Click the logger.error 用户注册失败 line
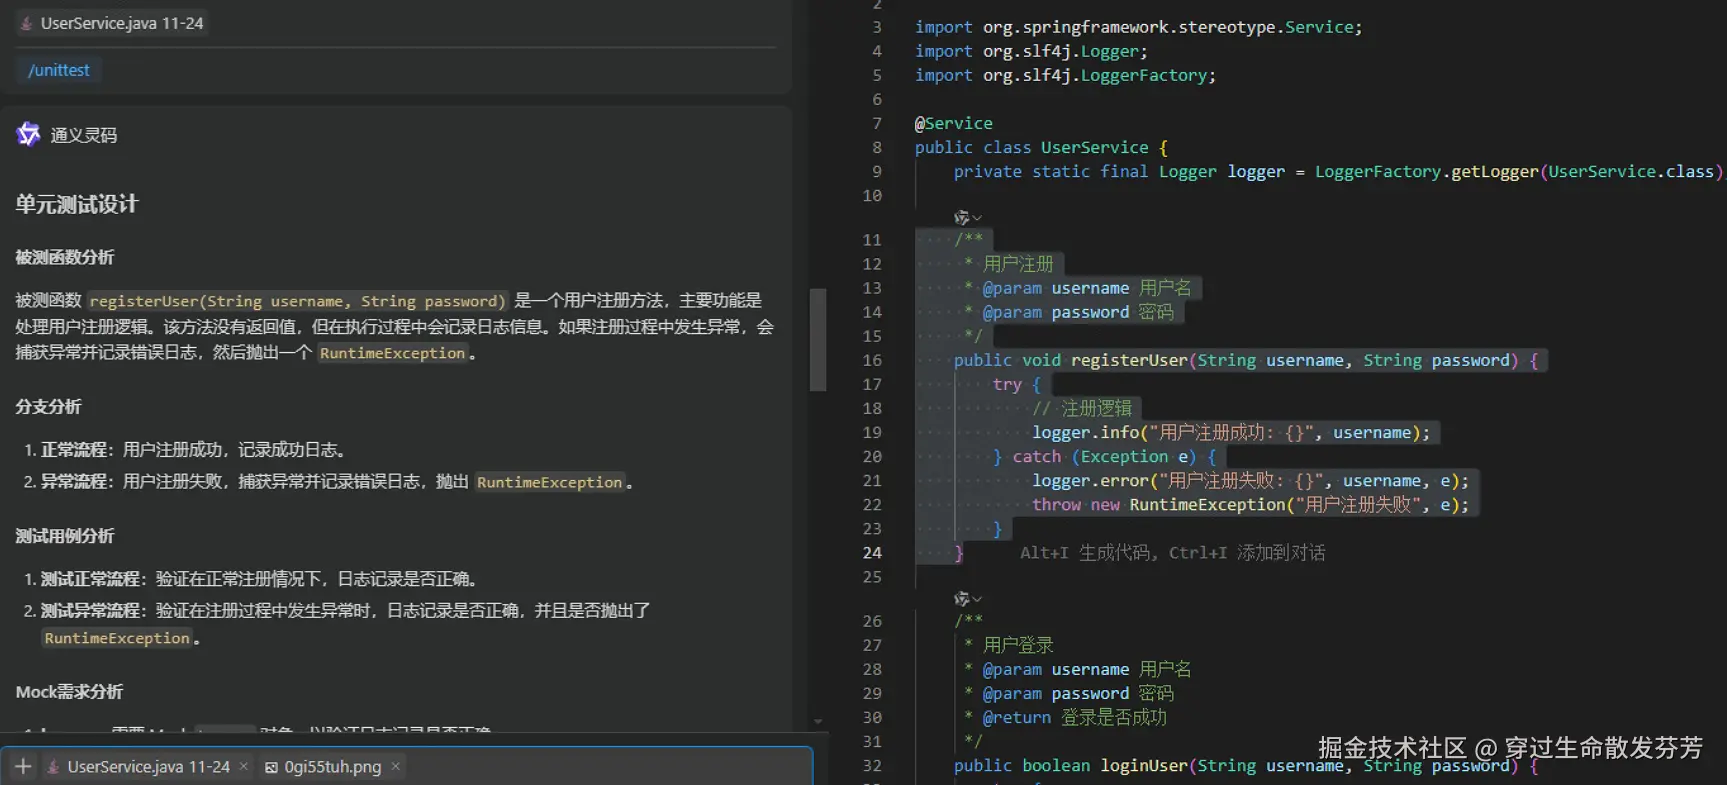Viewport: 1727px width, 785px height. point(1251,480)
